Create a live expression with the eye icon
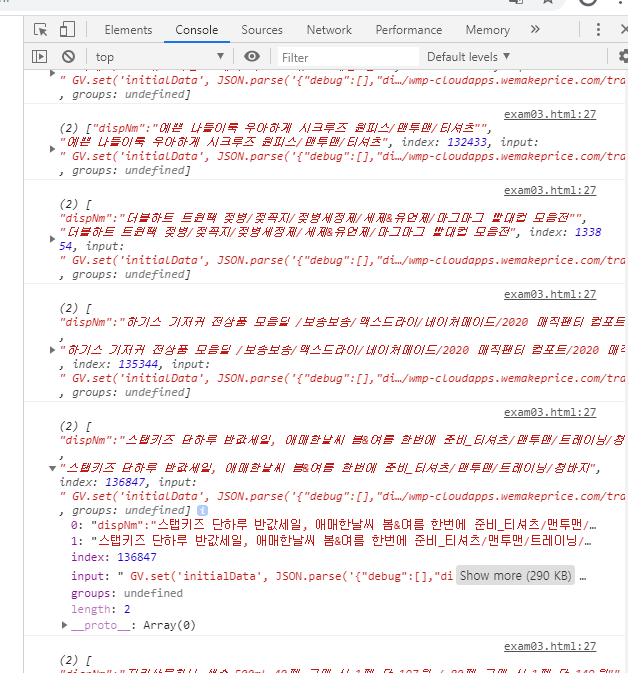628x673 pixels. click(252, 56)
